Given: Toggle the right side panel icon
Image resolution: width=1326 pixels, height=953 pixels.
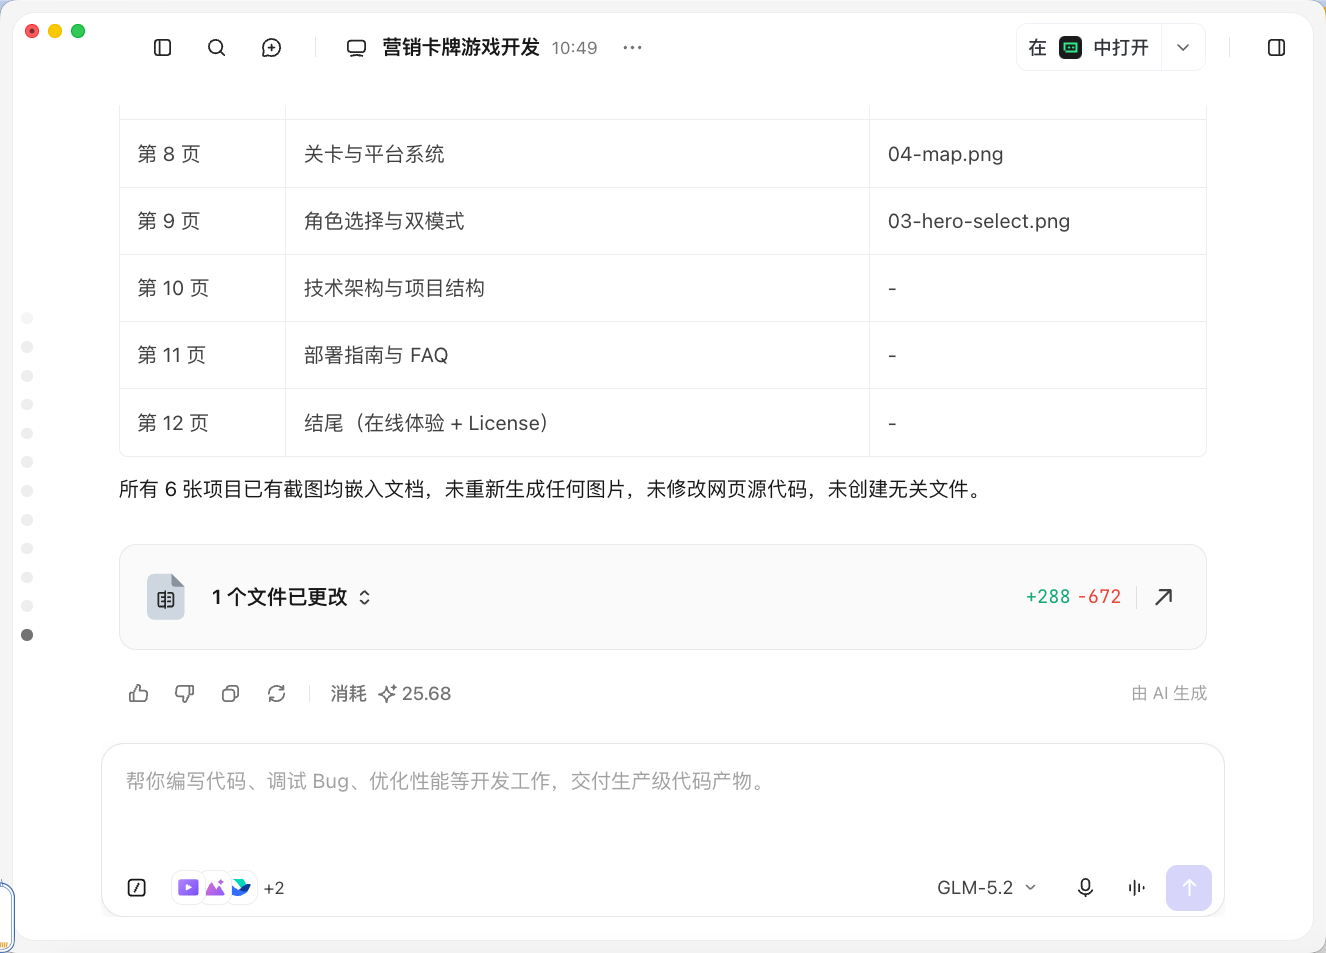Looking at the screenshot, I should coord(1276,48).
